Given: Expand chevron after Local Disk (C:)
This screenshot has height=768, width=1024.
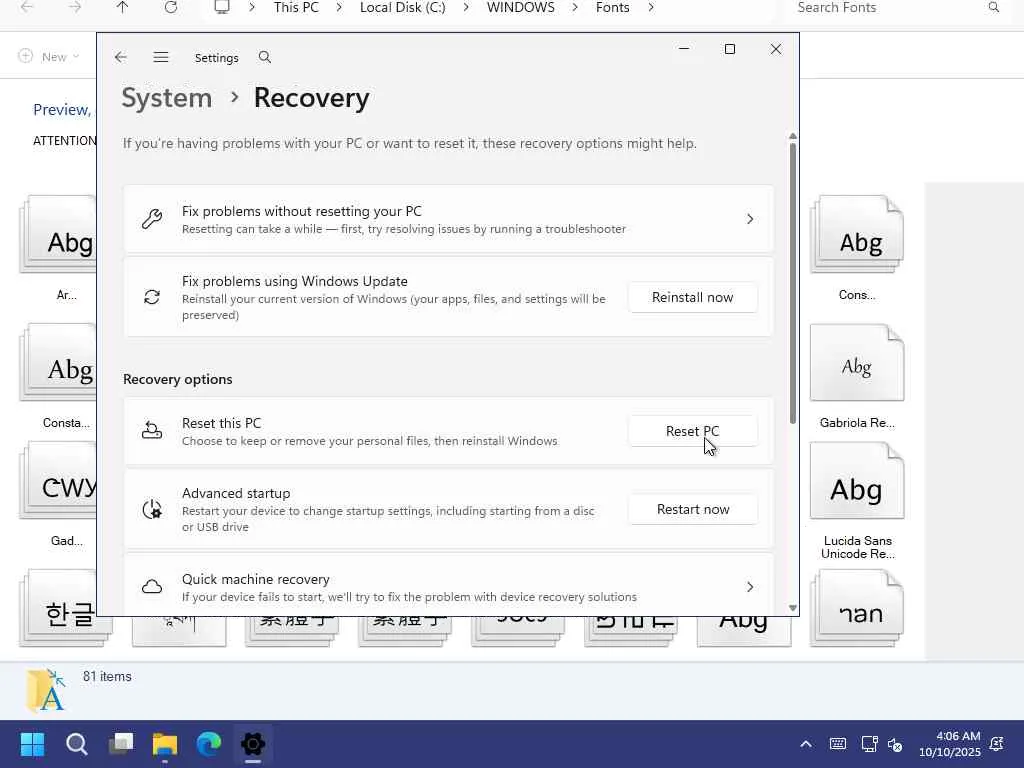Looking at the screenshot, I should [466, 7].
